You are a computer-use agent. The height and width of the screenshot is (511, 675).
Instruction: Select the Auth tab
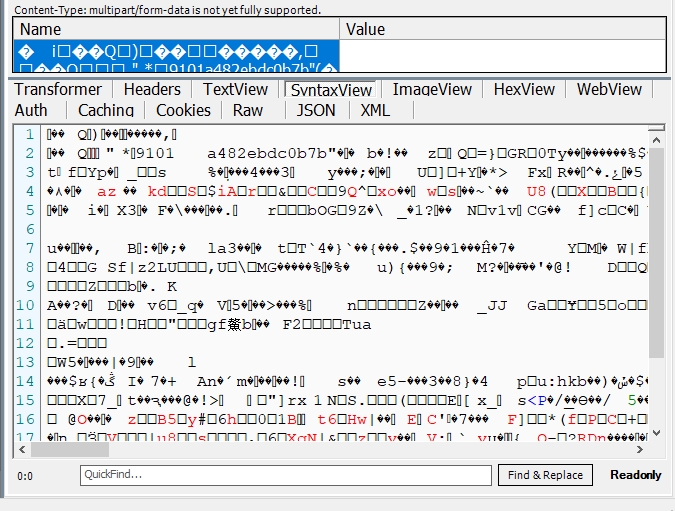[31, 110]
